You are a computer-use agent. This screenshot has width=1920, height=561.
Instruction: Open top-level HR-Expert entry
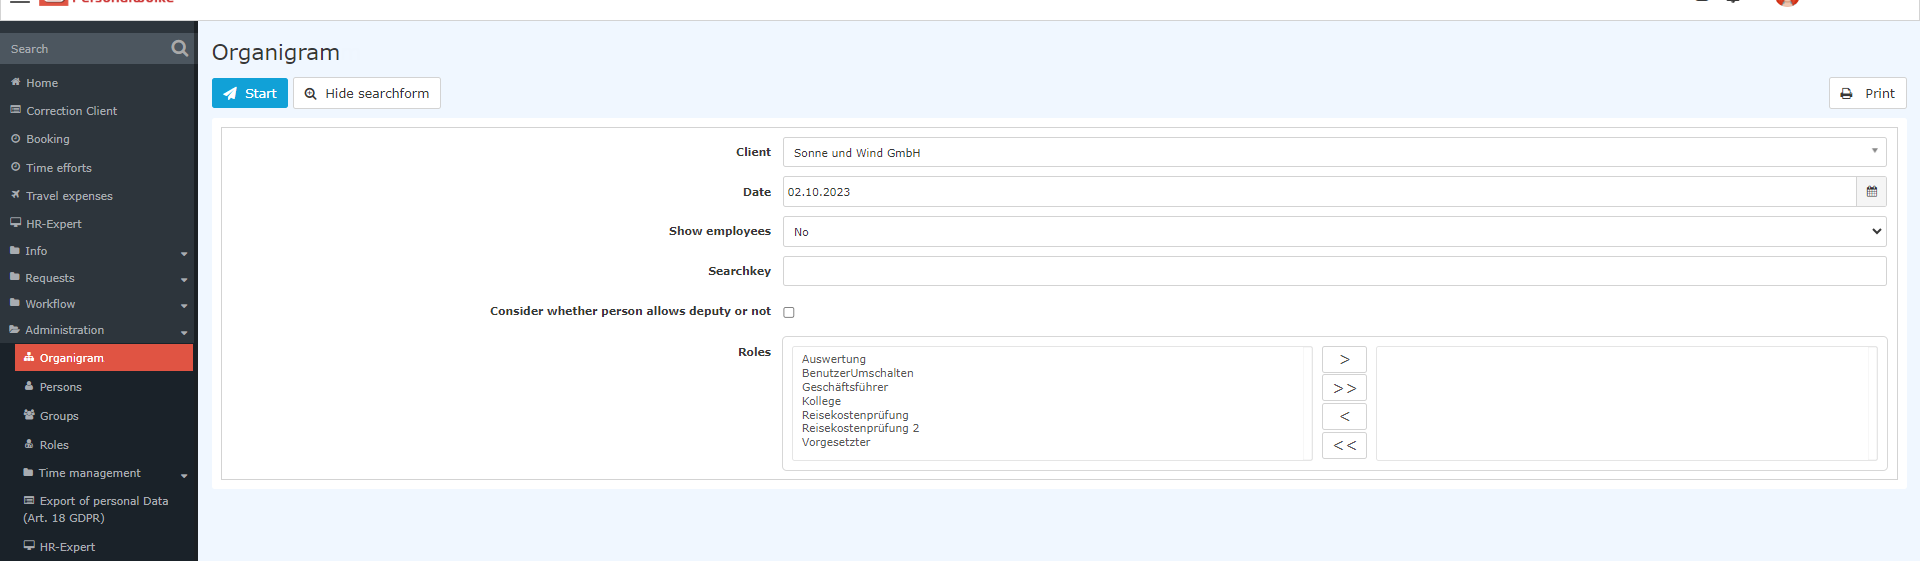pyautogui.click(x=54, y=224)
